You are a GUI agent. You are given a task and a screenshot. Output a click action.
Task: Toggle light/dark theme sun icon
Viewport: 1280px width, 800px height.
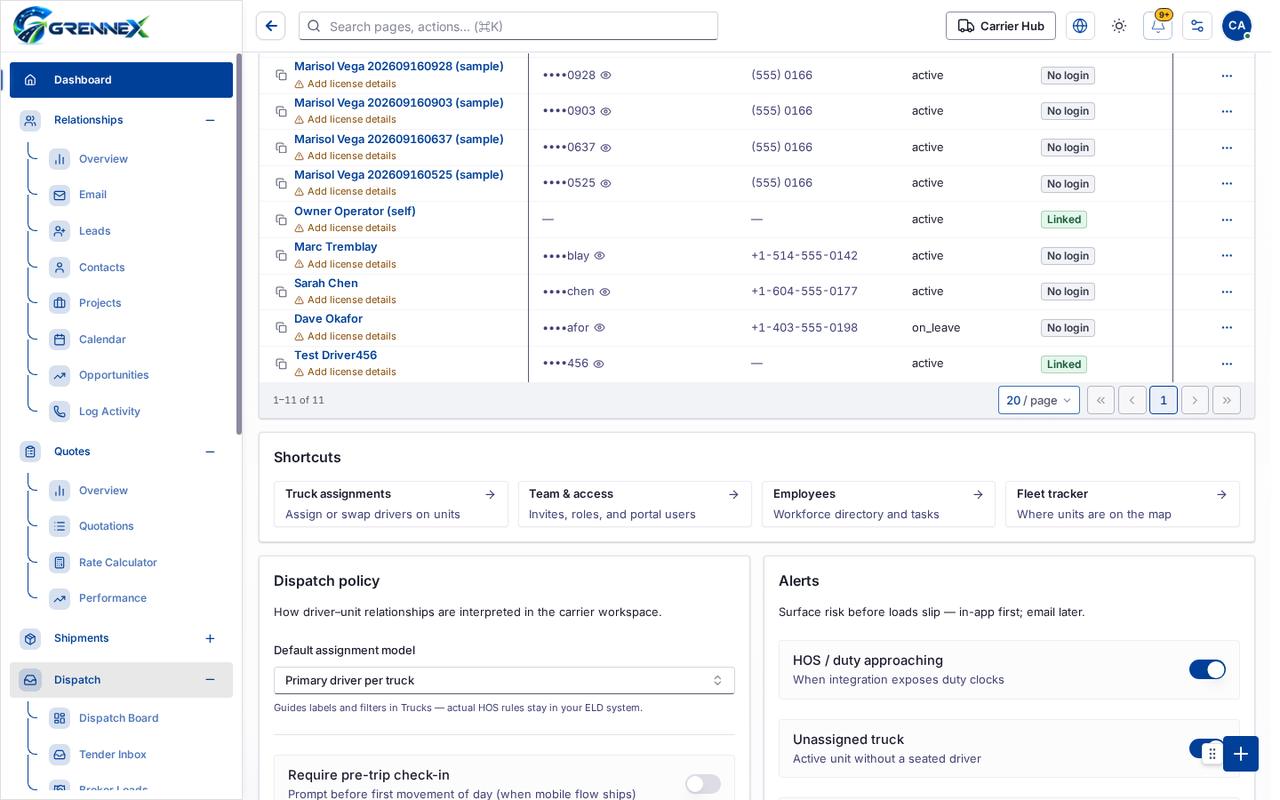click(x=1119, y=26)
